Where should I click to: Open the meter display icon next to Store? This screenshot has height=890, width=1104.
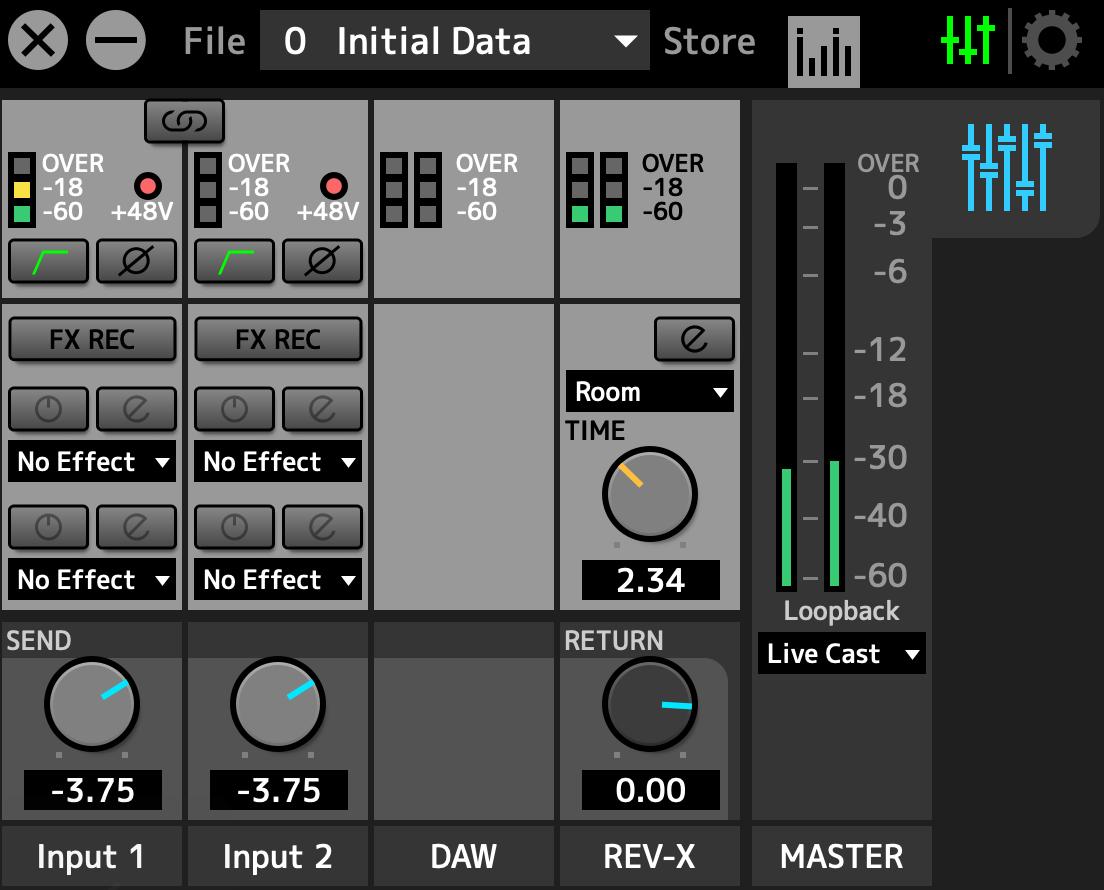pyautogui.click(x=824, y=52)
